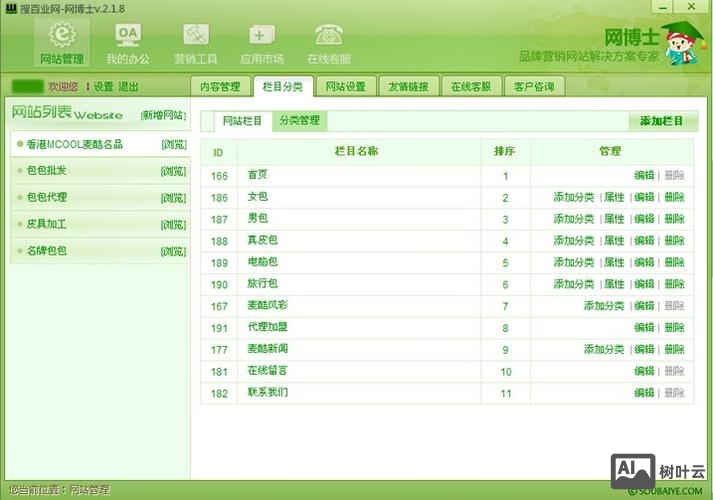Open the 我的办公 OA icon
Viewport: 713px width, 500px height.
(x=128, y=43)
